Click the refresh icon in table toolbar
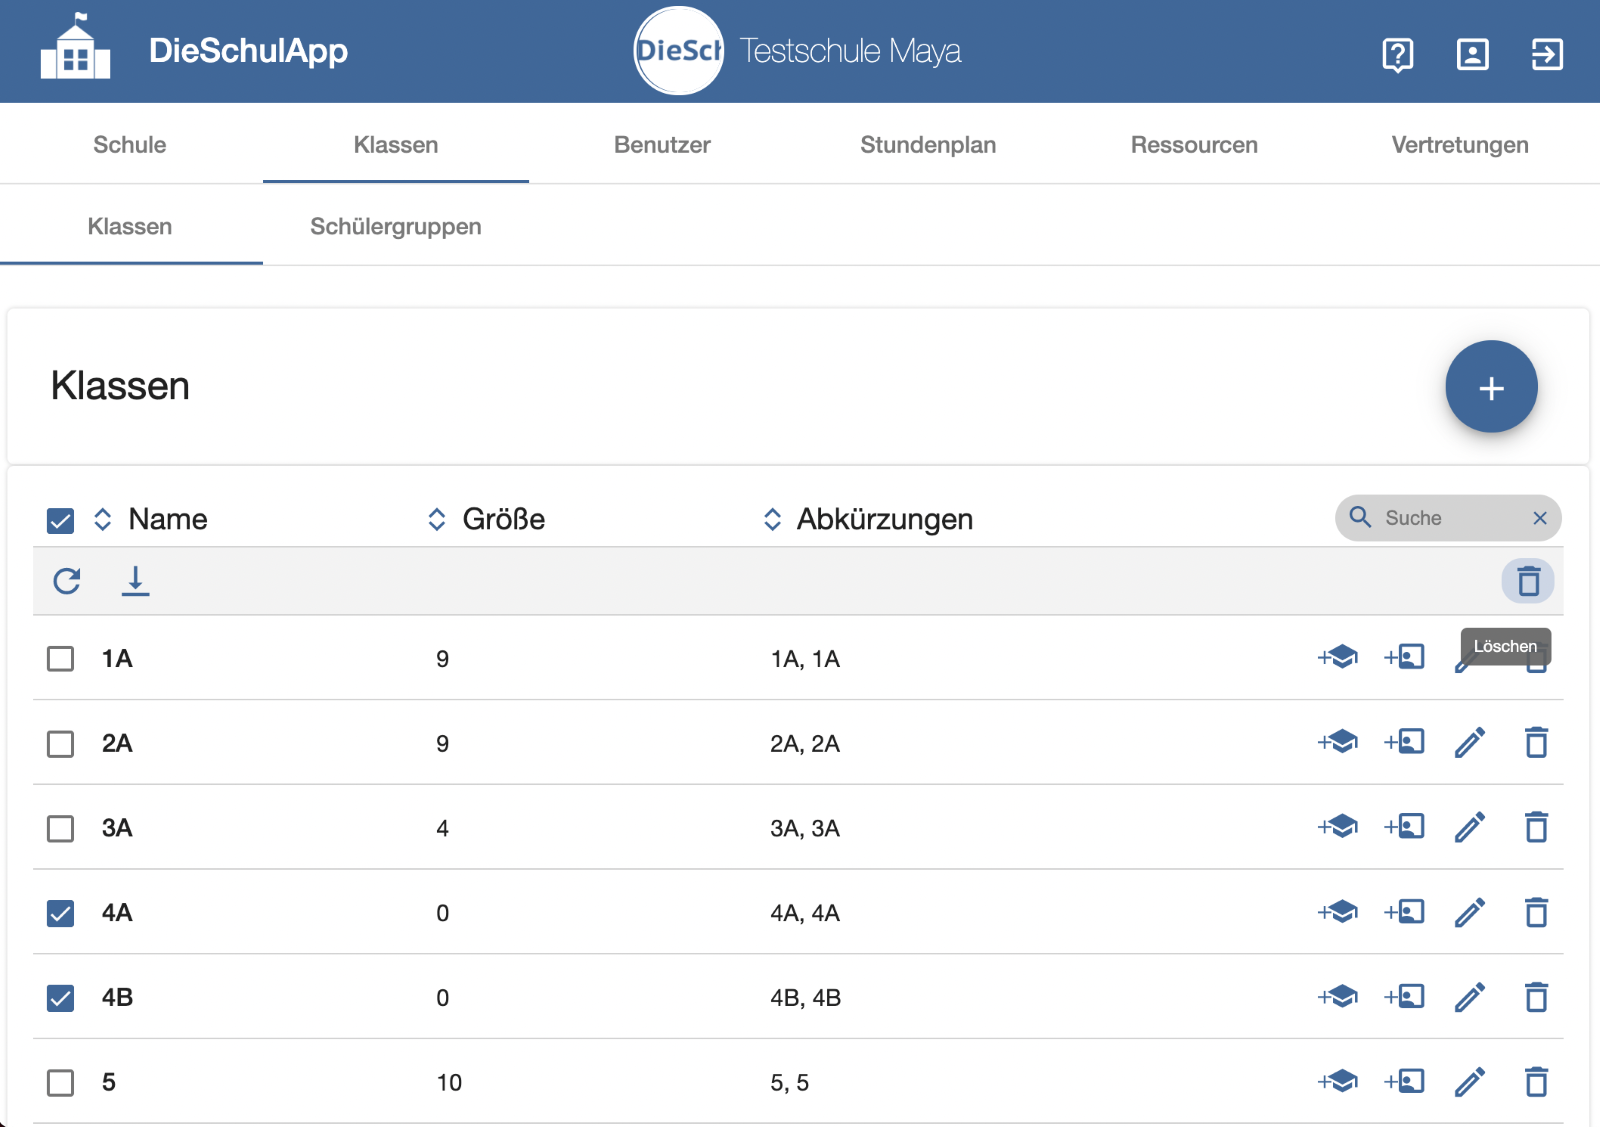Viewport: 1600px width, 1127px height. point(67,581)
